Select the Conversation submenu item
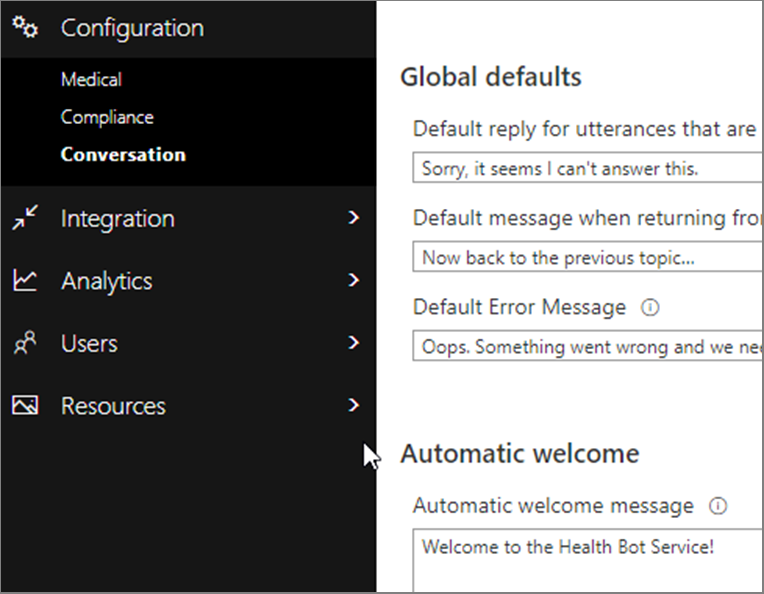This screenshot has height=594, width=764. 123,155
